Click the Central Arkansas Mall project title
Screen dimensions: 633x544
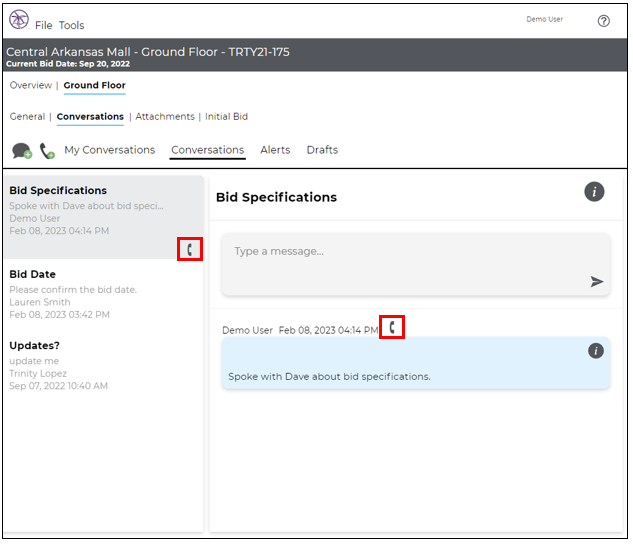[x=148, y=52]
